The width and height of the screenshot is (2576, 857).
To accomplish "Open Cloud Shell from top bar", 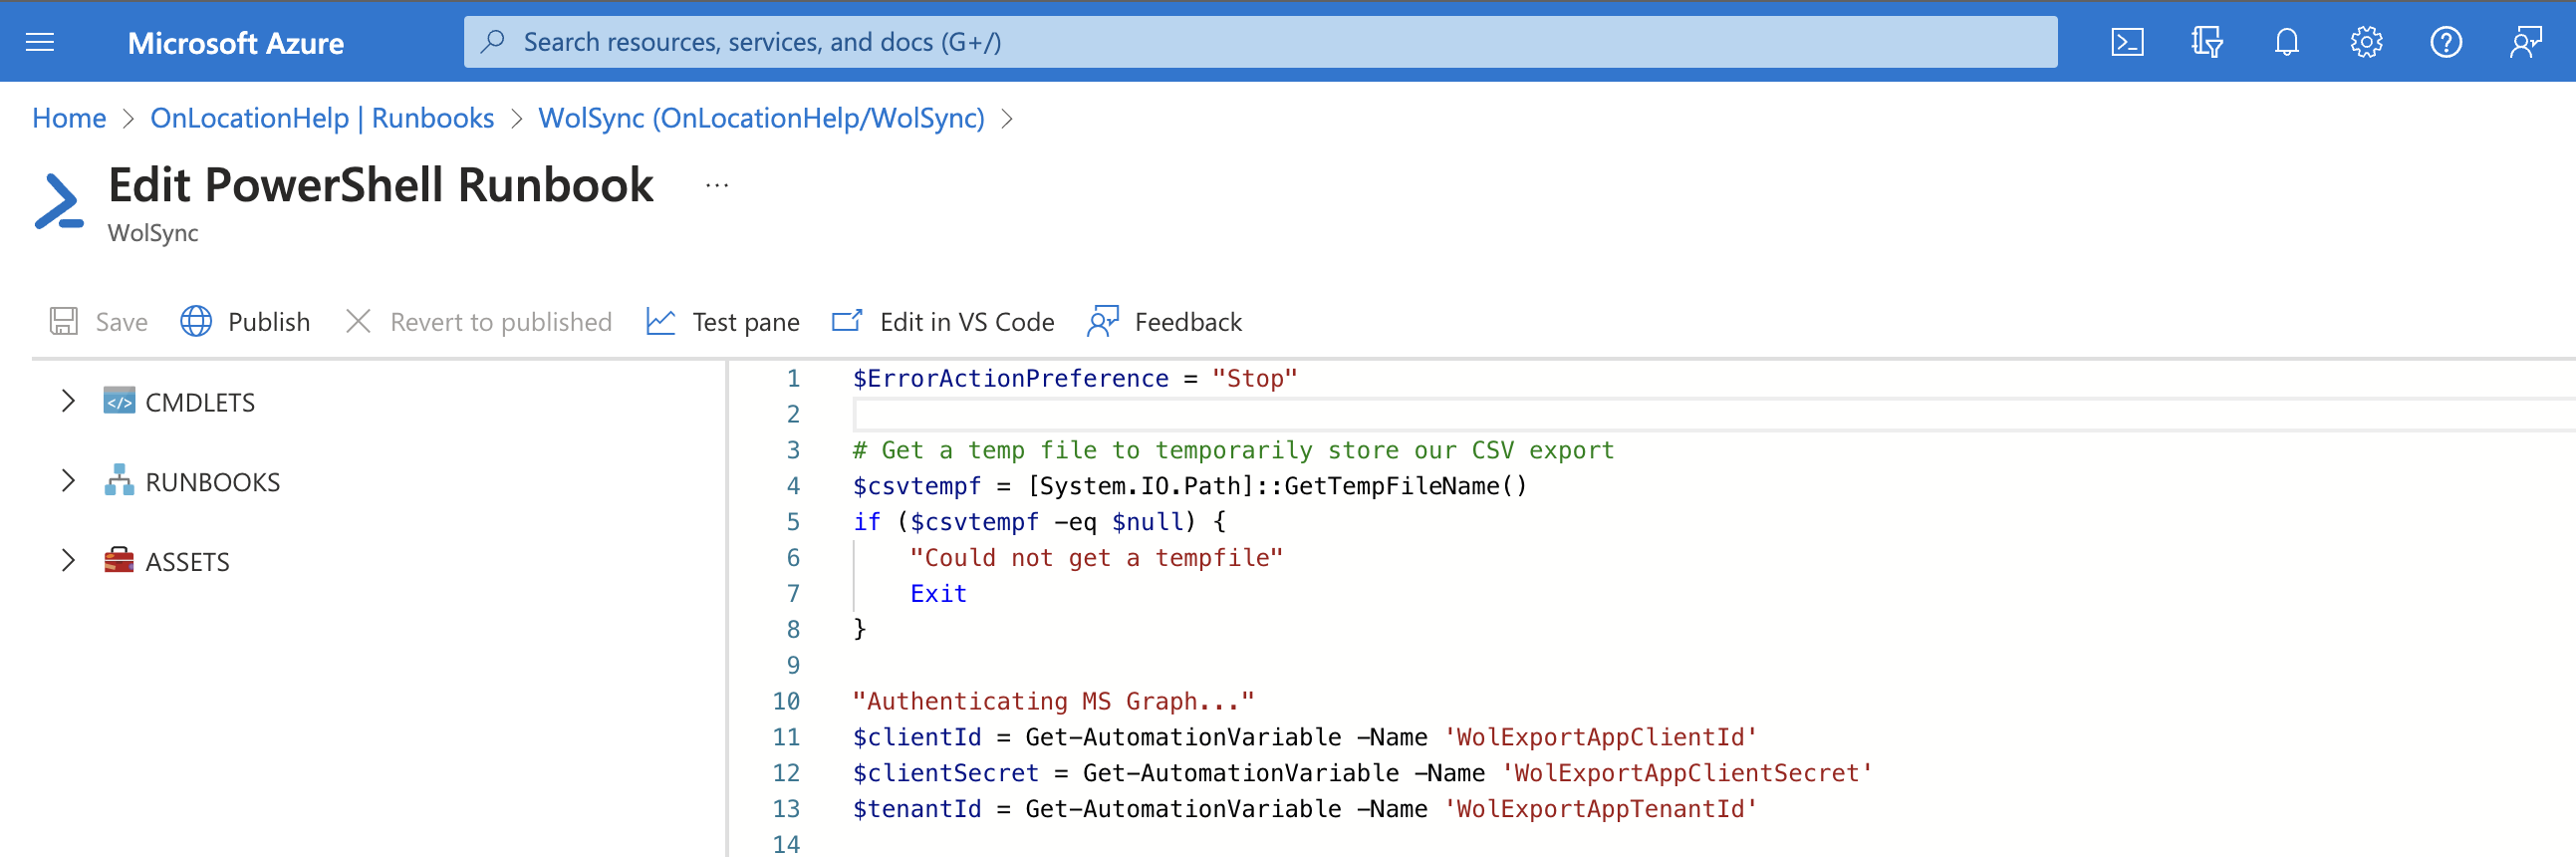I will pyautogui.click(x=2127, y=42).
